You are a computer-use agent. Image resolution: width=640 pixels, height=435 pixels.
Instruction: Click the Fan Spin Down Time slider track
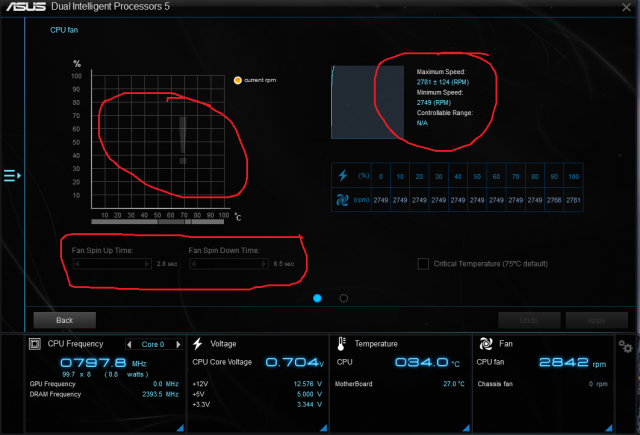click(229, 264)
